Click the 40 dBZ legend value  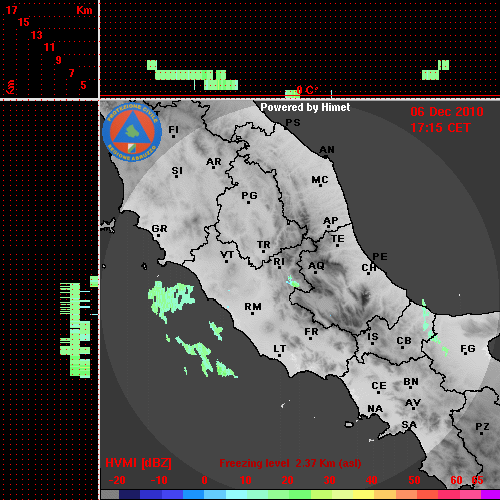[372, 480]
